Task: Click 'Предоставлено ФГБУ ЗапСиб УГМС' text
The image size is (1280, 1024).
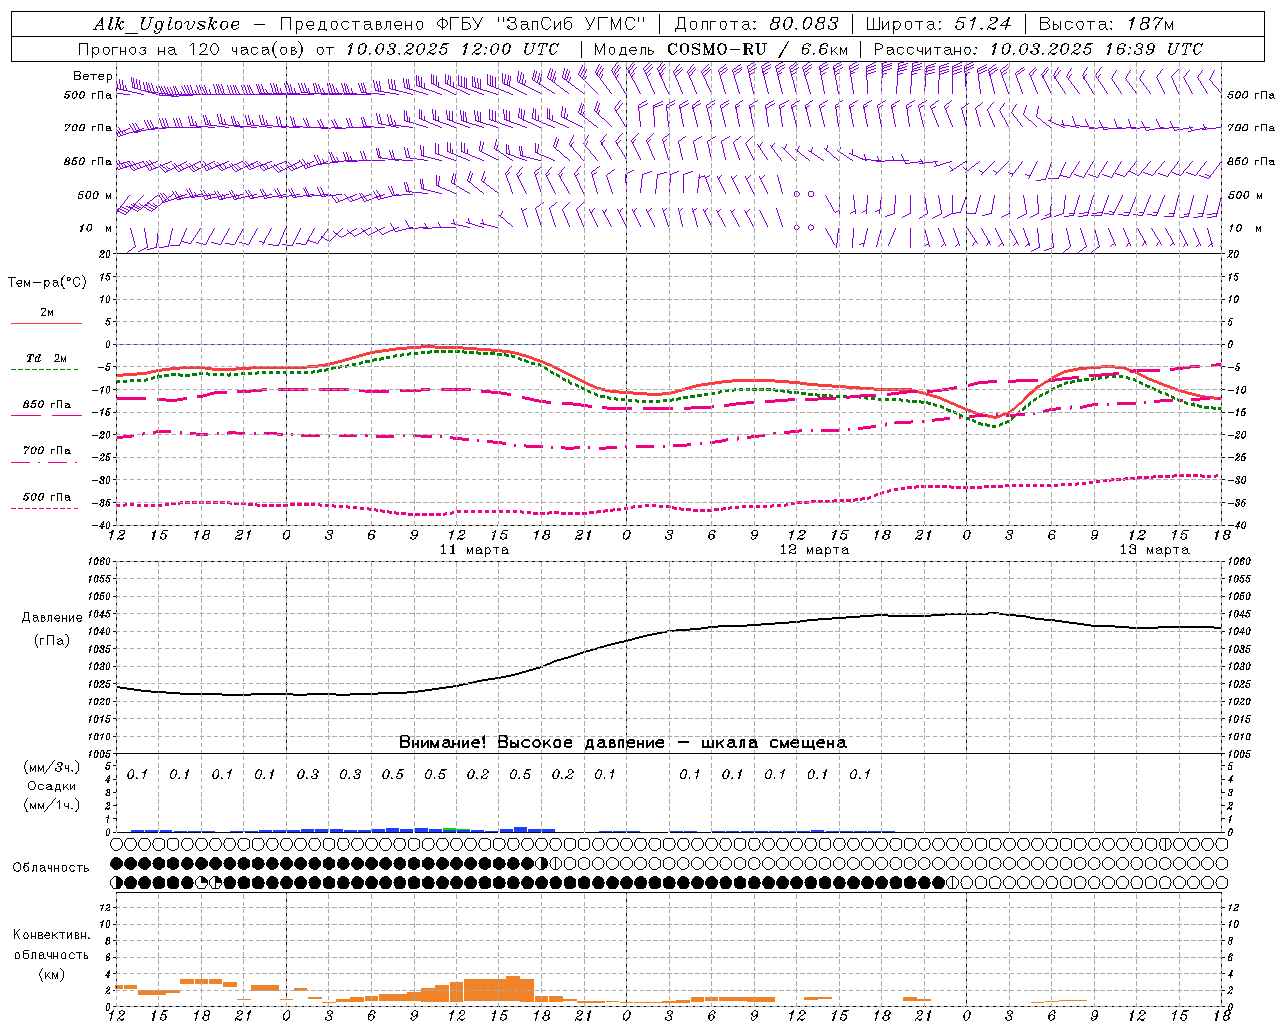Action: tap(463, 24)
